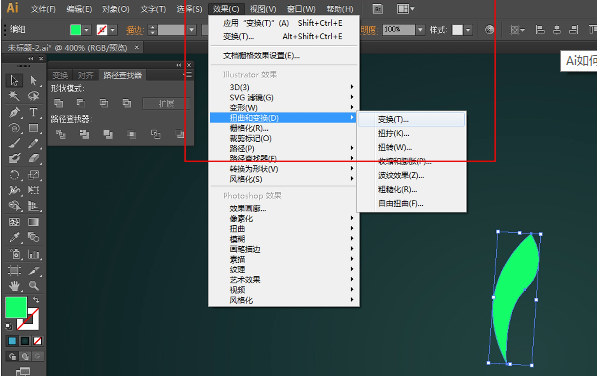Choose the Direct Selection tool
This screenshot has width=597, height=376.
[34, 80]
